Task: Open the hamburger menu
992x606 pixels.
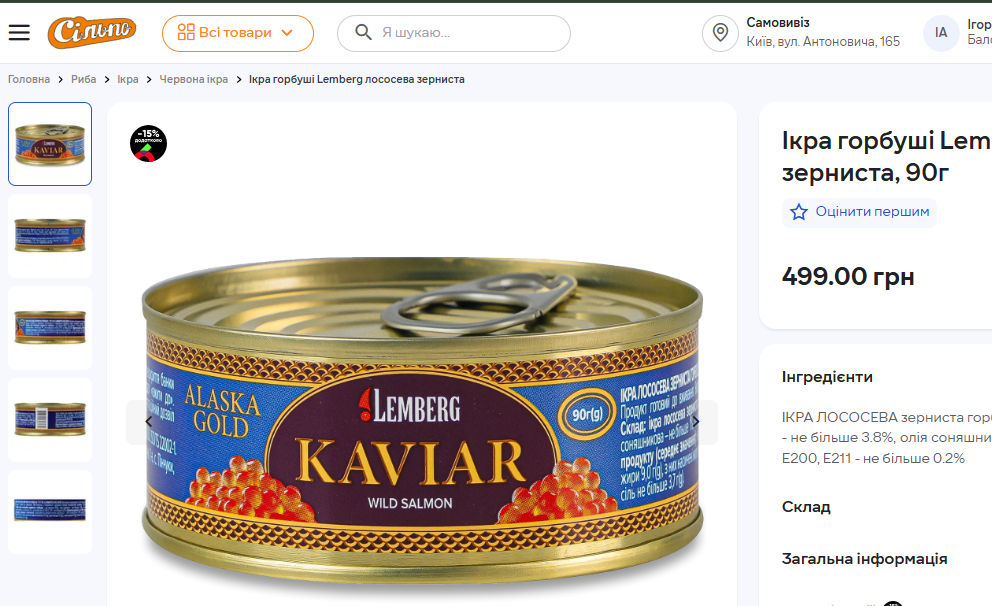Action: click(x=19, y=33)
